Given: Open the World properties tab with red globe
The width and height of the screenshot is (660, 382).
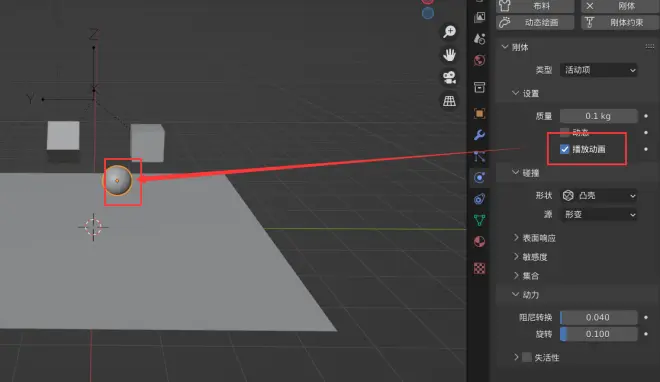Looking at the screenshot, I should coord(479,61).
